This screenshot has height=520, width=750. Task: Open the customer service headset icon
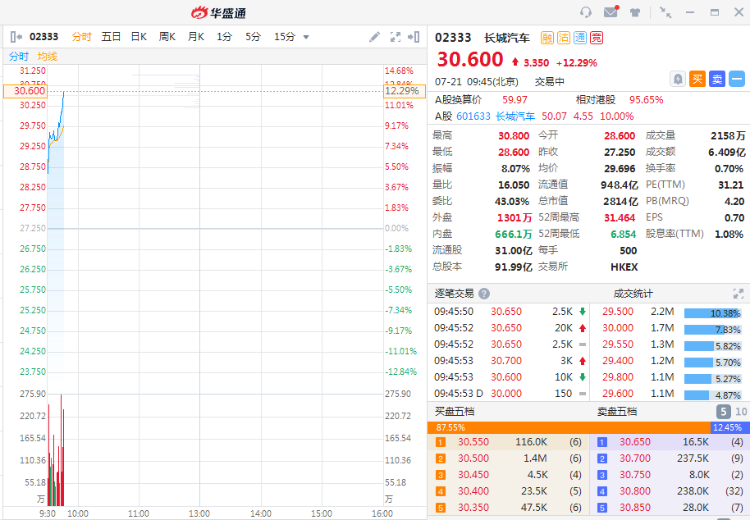(586, 12)
